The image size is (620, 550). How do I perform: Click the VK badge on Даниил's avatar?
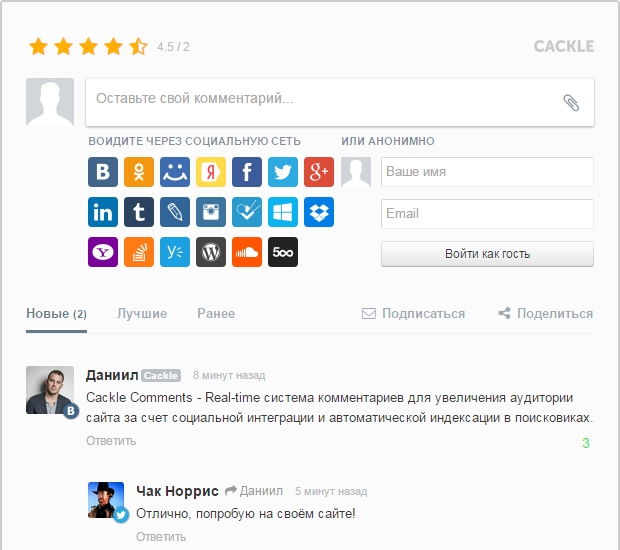click(71, 411)
